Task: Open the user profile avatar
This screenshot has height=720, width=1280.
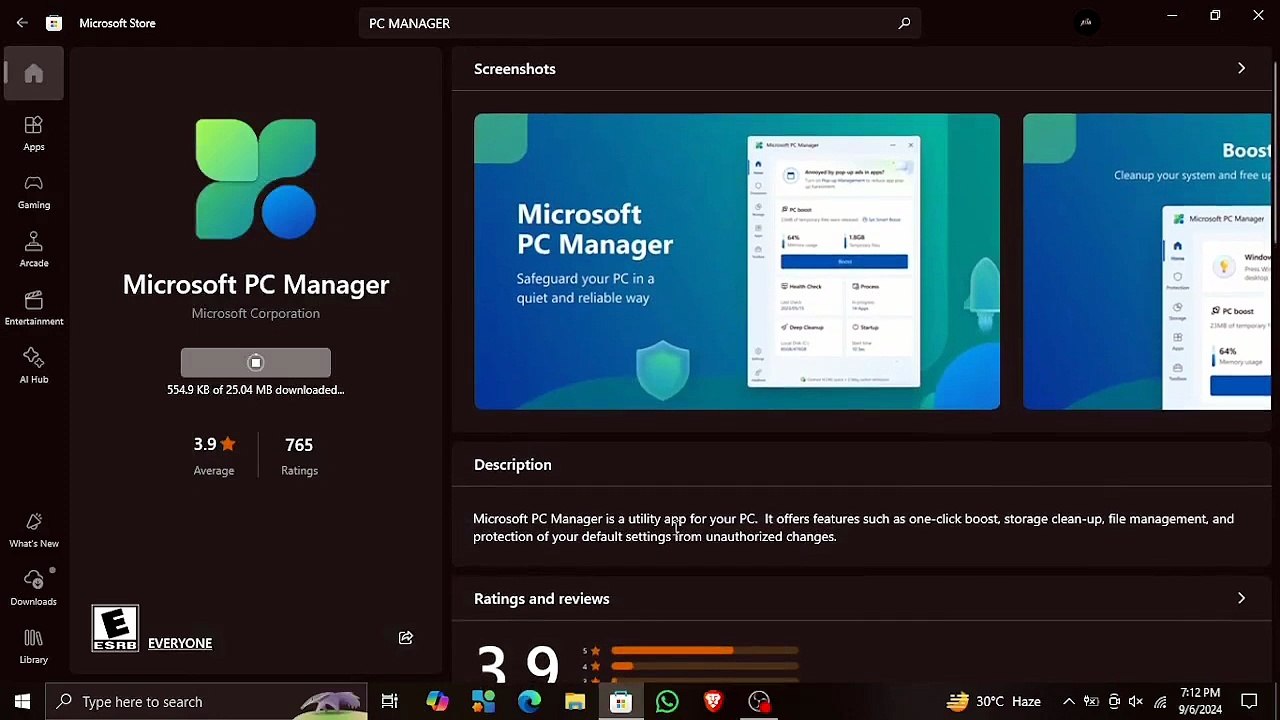Action: pyautogui.click(x=1086, y=22)
